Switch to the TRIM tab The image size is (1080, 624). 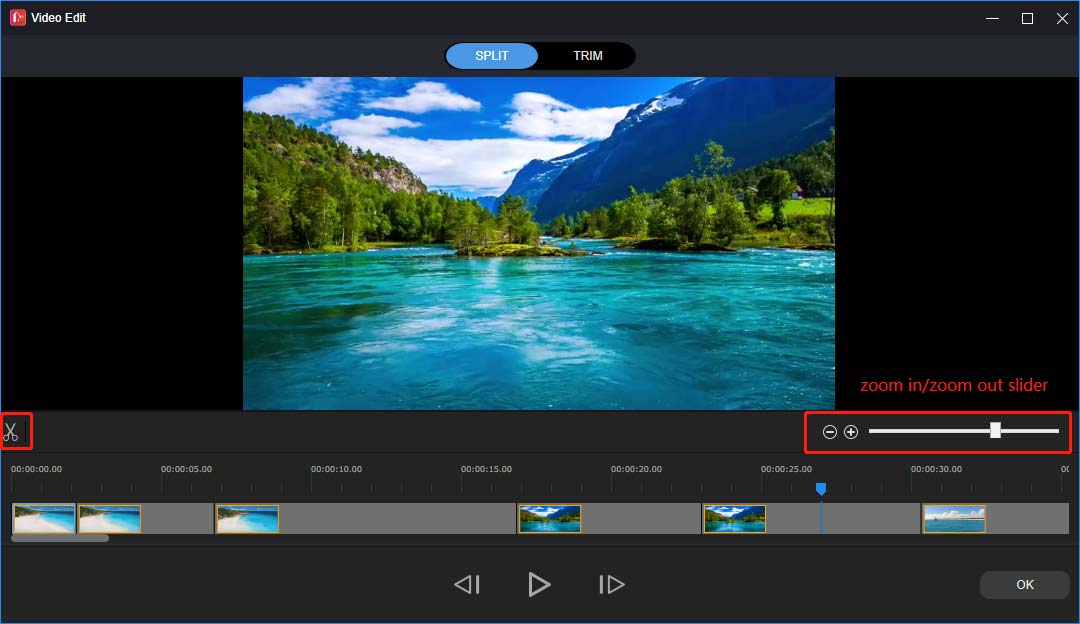pyautogui.click(x=588, y=55)
